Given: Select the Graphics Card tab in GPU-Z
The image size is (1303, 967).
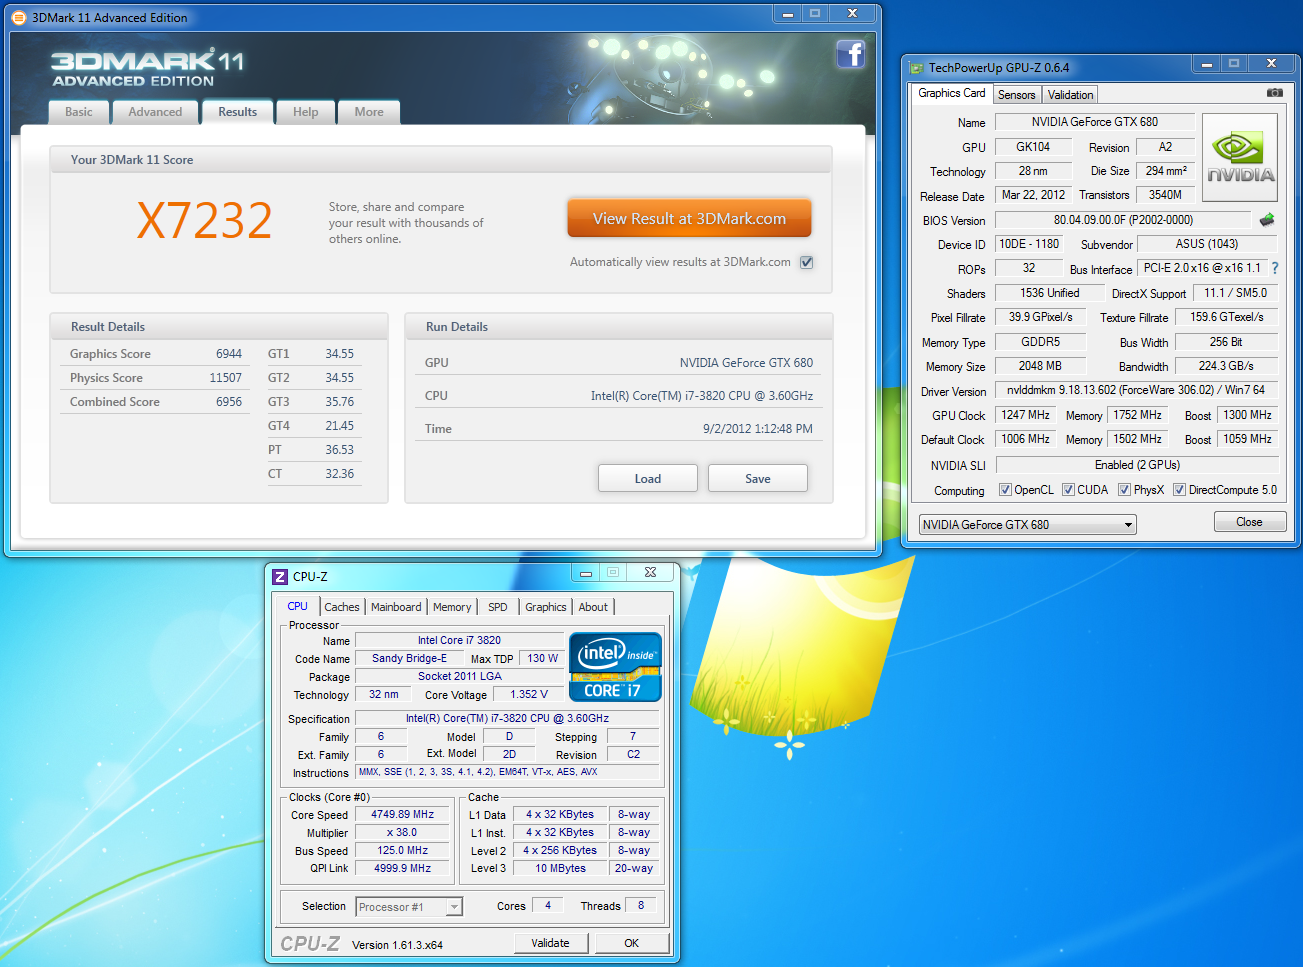Looking at the screenshot, I should 952,93.
